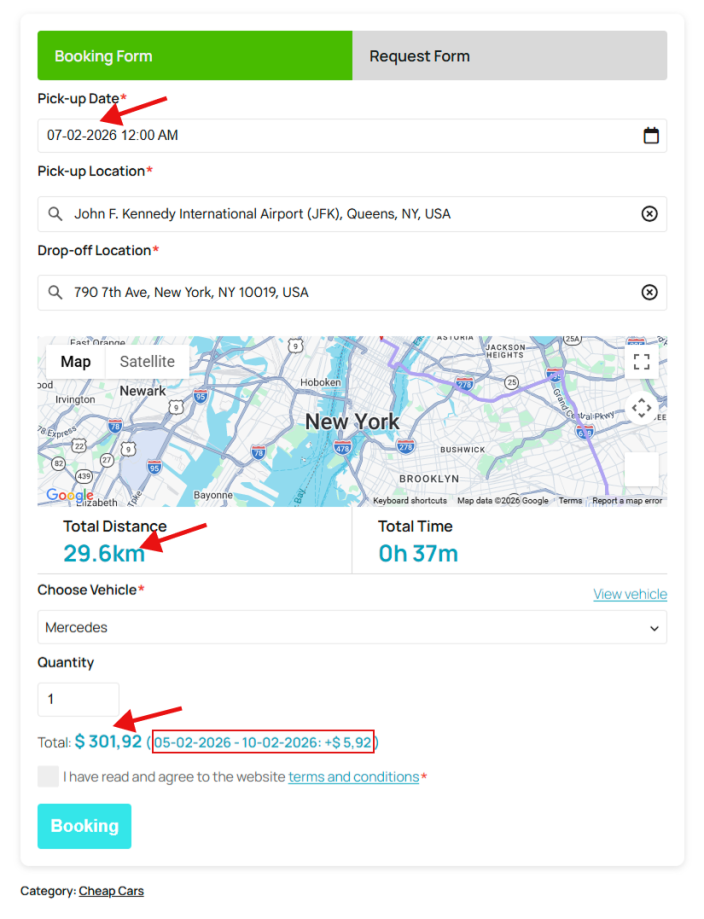
Task: Open the Cheap Cars category link
Action: 111,891
